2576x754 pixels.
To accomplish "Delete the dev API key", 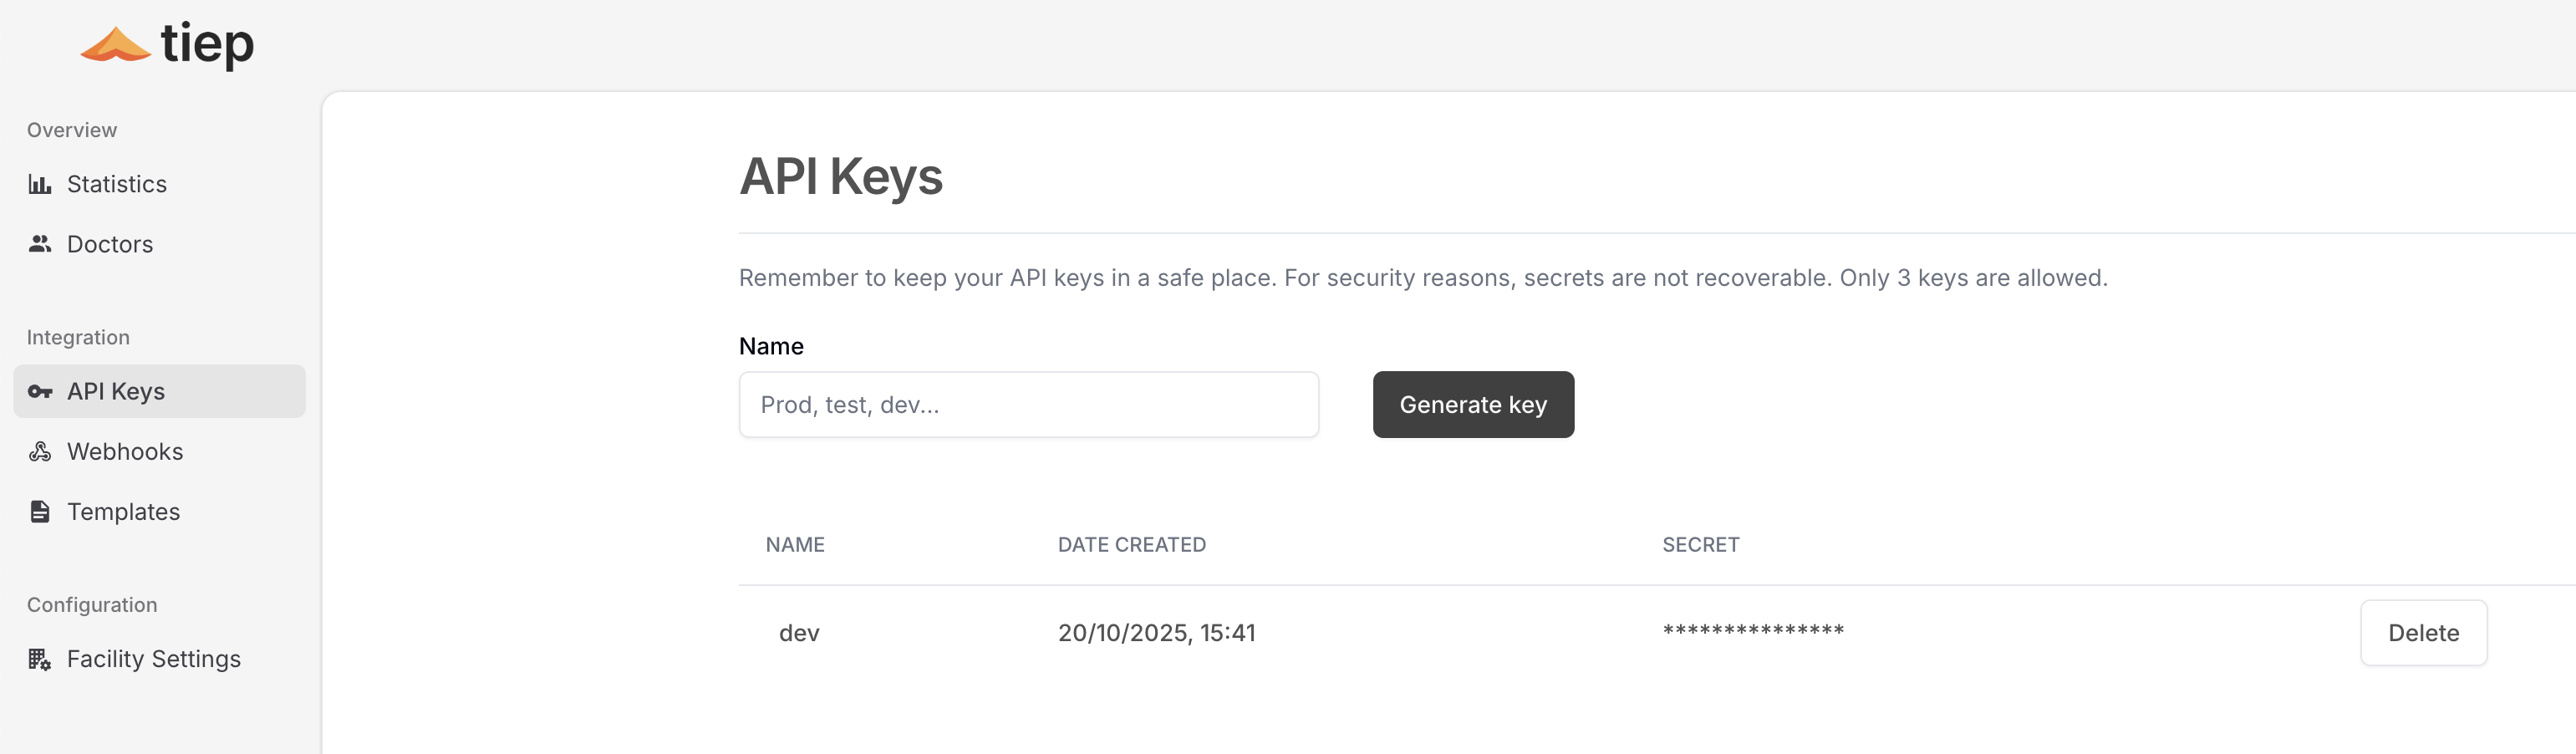I will pos(2423,633).
